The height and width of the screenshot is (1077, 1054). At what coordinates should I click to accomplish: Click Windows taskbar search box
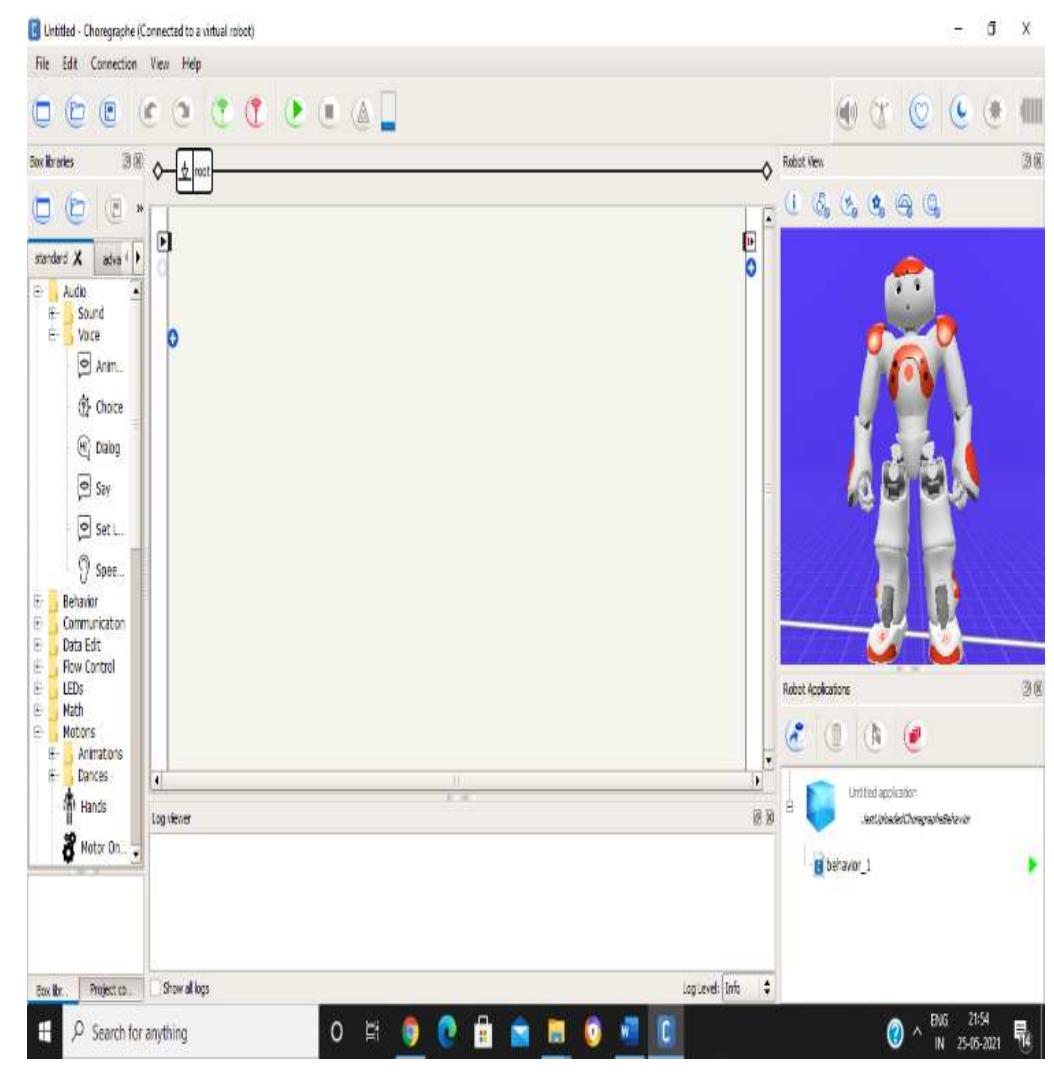click(x=191, y=1032)
